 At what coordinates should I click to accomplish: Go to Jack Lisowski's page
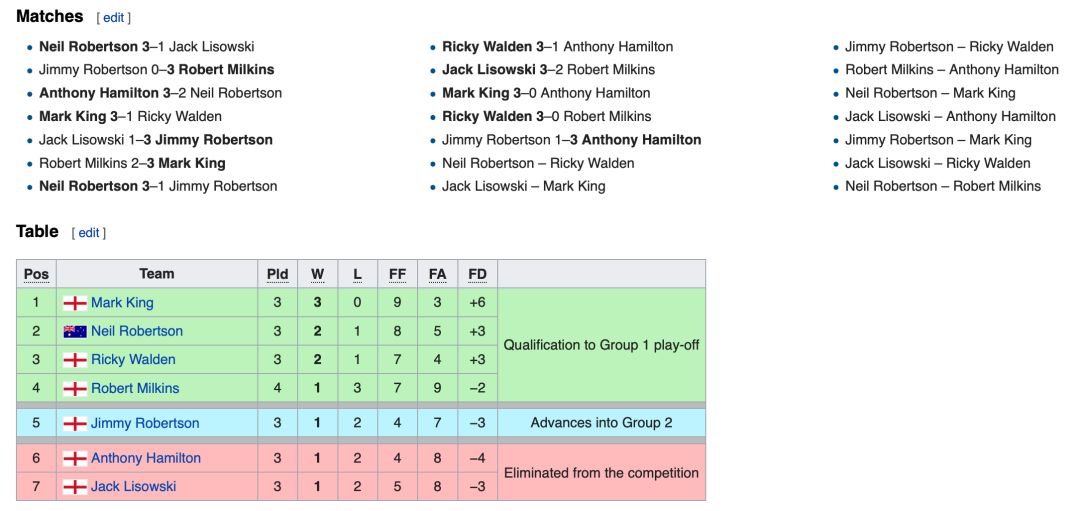[133, 487]
